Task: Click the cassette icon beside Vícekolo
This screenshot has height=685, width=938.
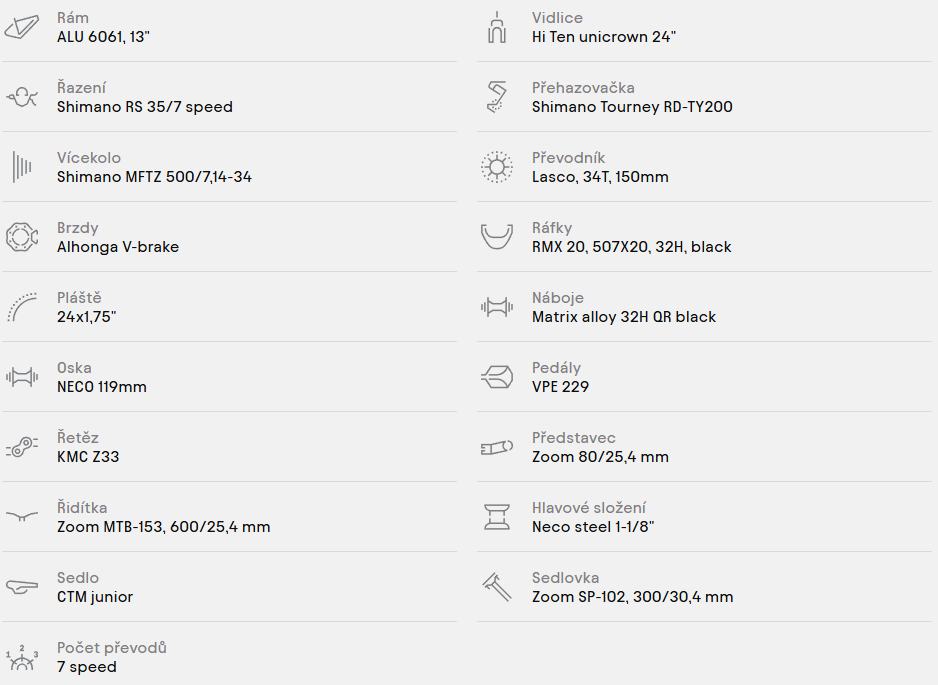Action: pos(22,167)
